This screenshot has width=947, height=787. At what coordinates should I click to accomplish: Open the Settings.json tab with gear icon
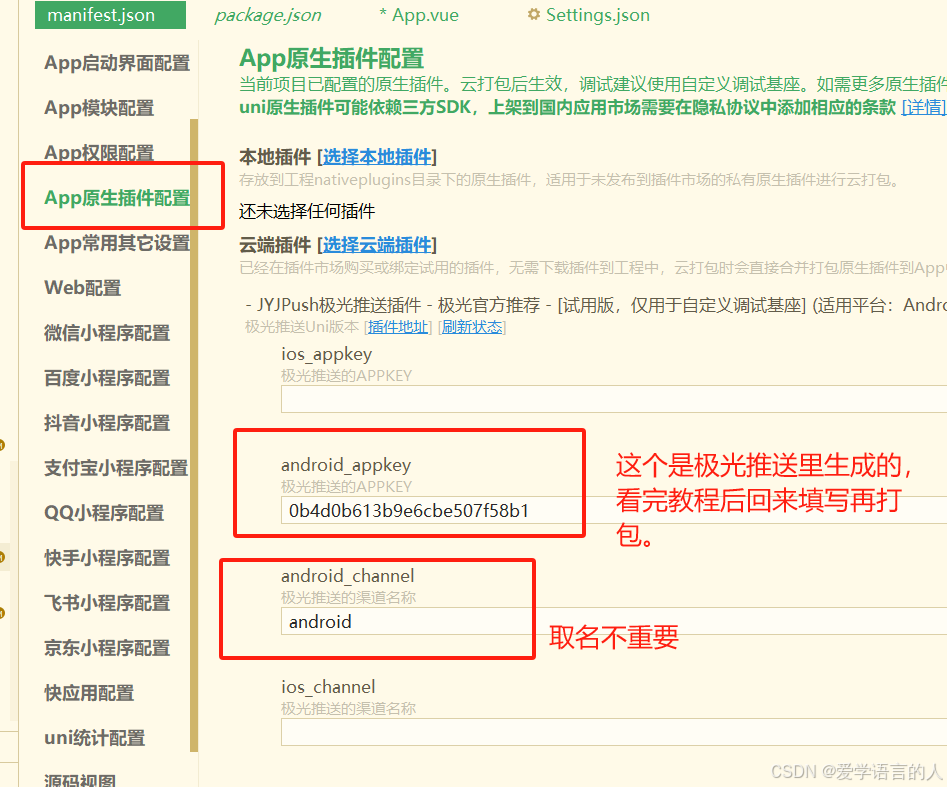588,15
